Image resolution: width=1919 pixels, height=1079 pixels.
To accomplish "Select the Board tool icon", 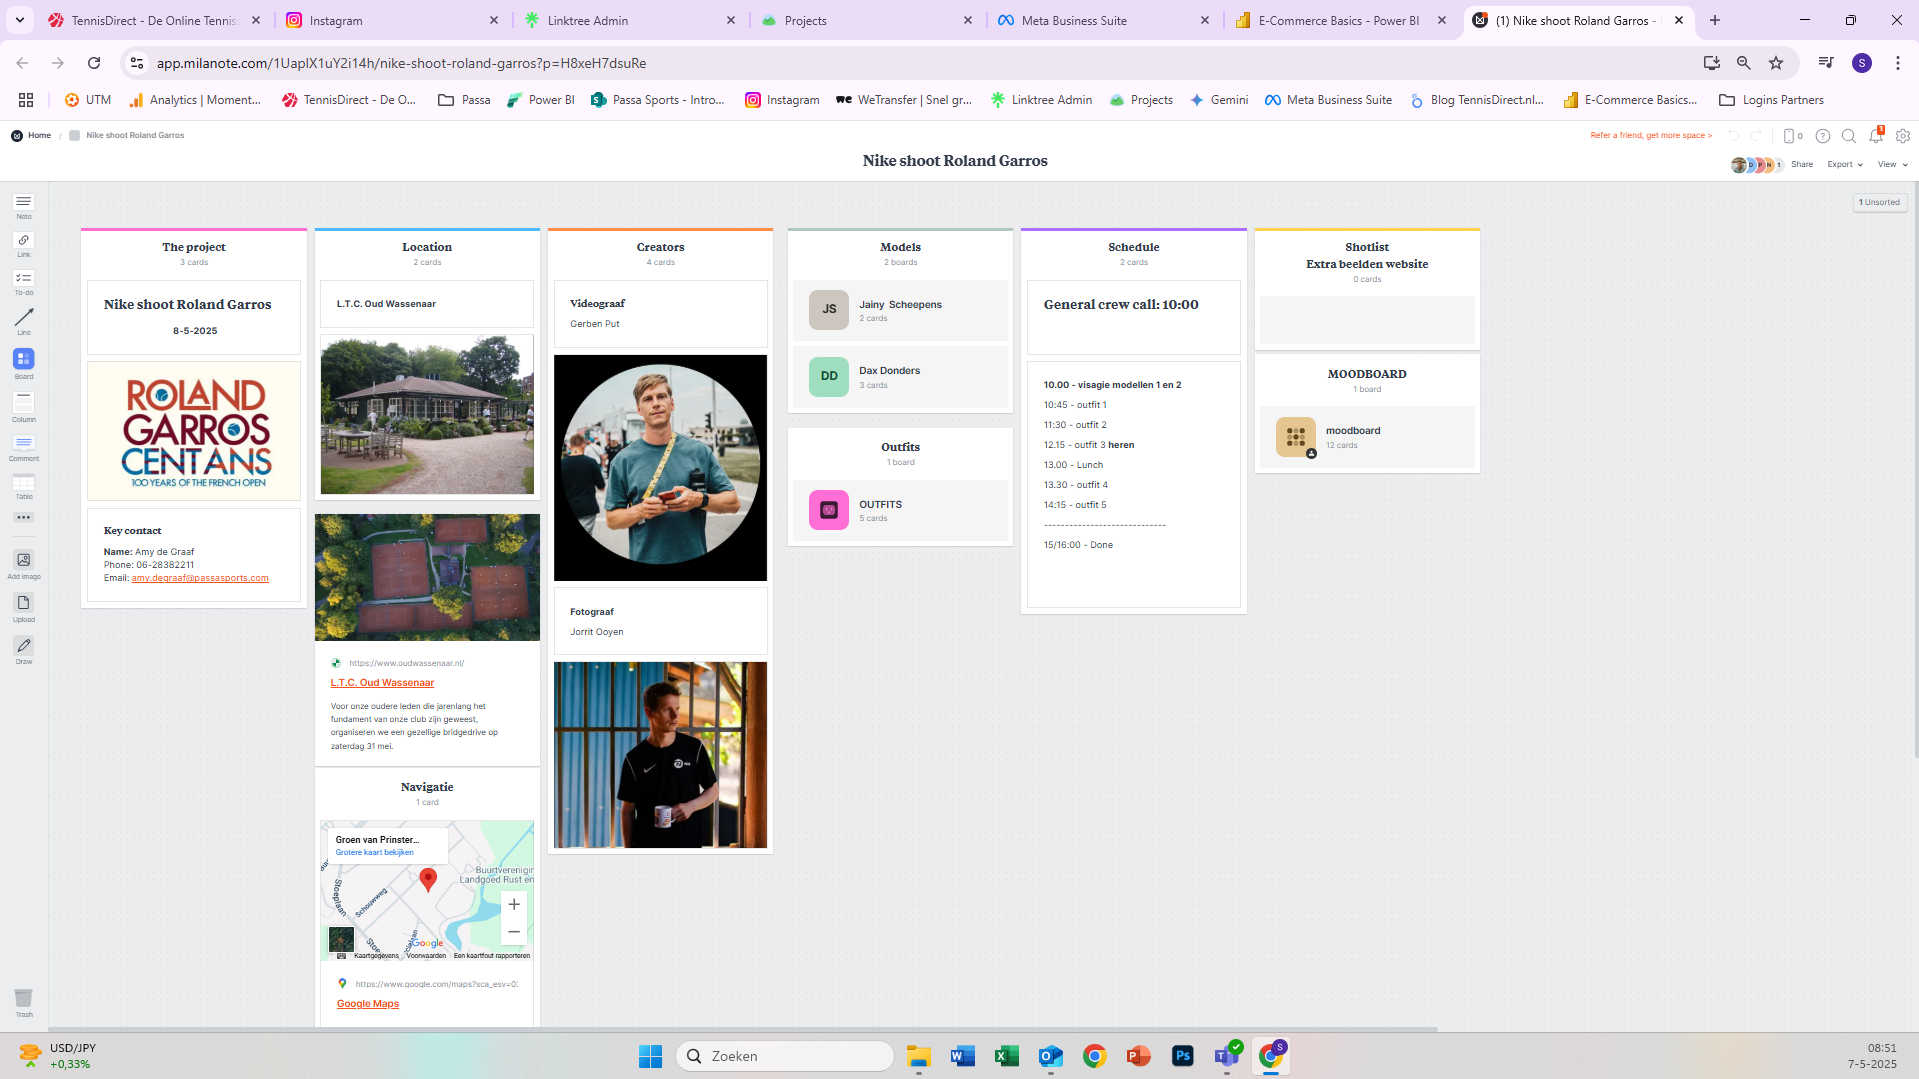I will [x=24, y=359].
